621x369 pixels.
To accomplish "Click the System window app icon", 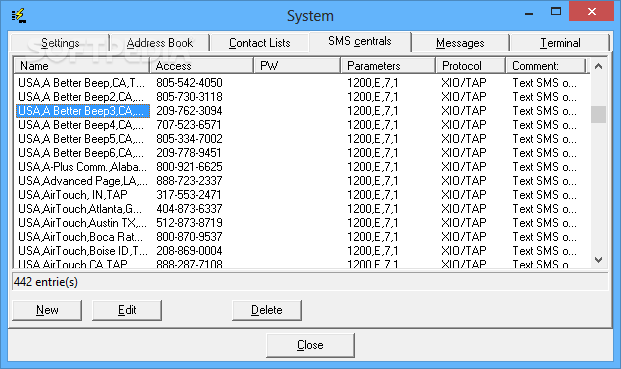I will [x=18, y=15].
